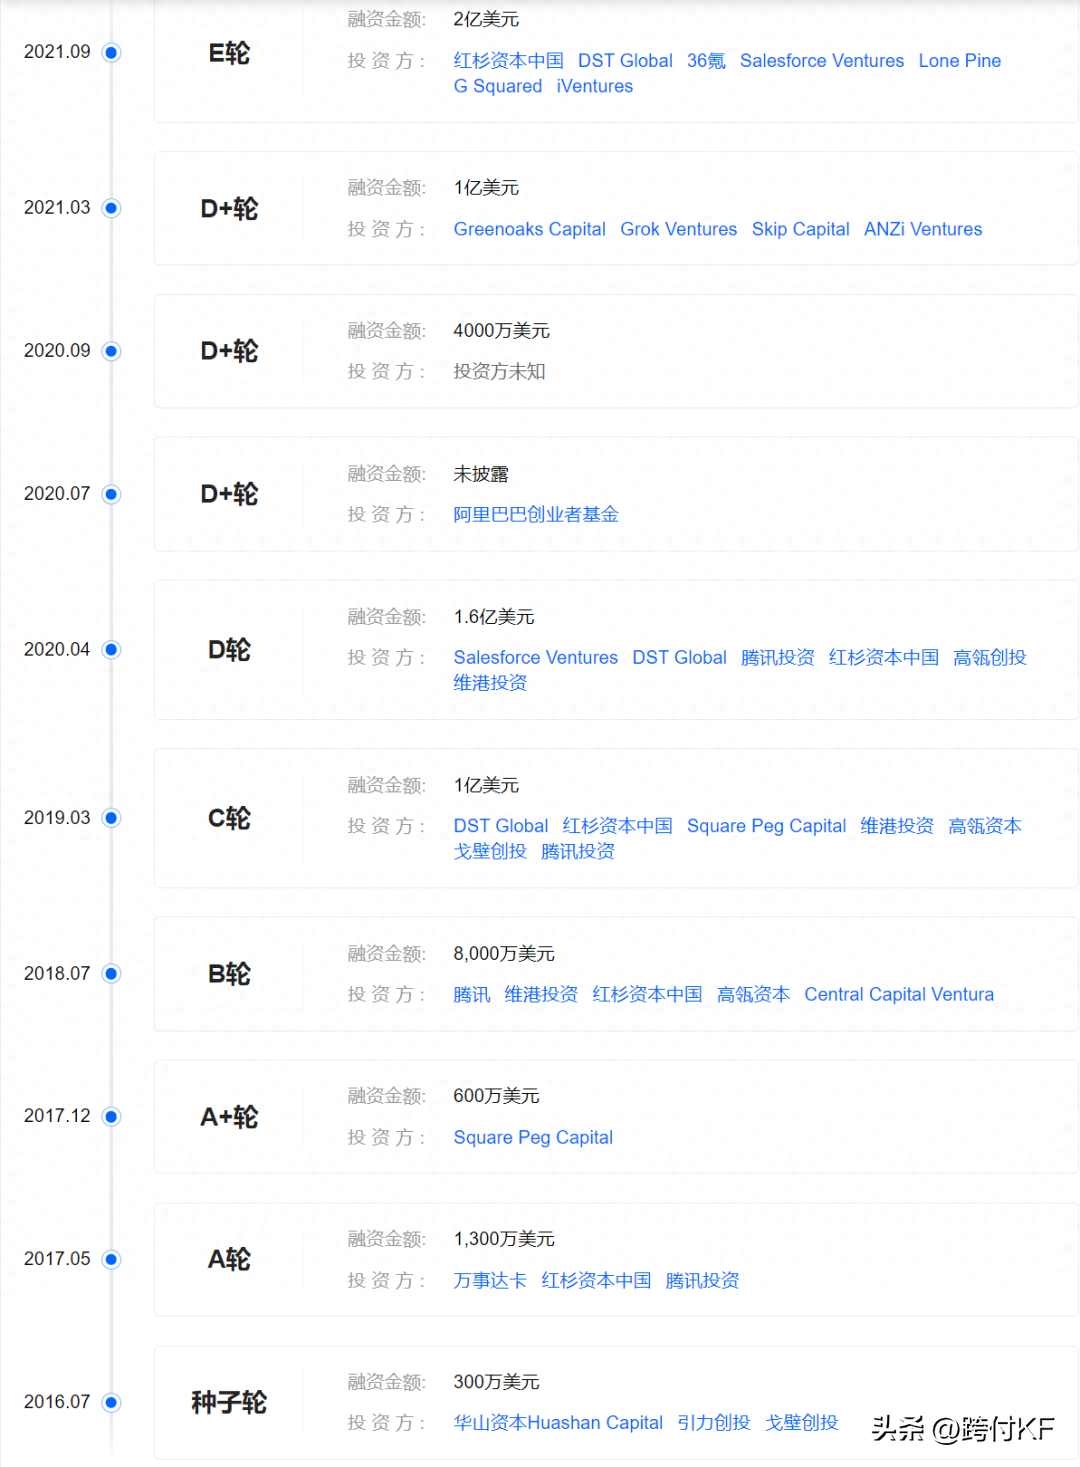Open the 阿里巴巴创业者基金 investor link
This screenshot has height=1467, width=1080.
coord(536,515)
